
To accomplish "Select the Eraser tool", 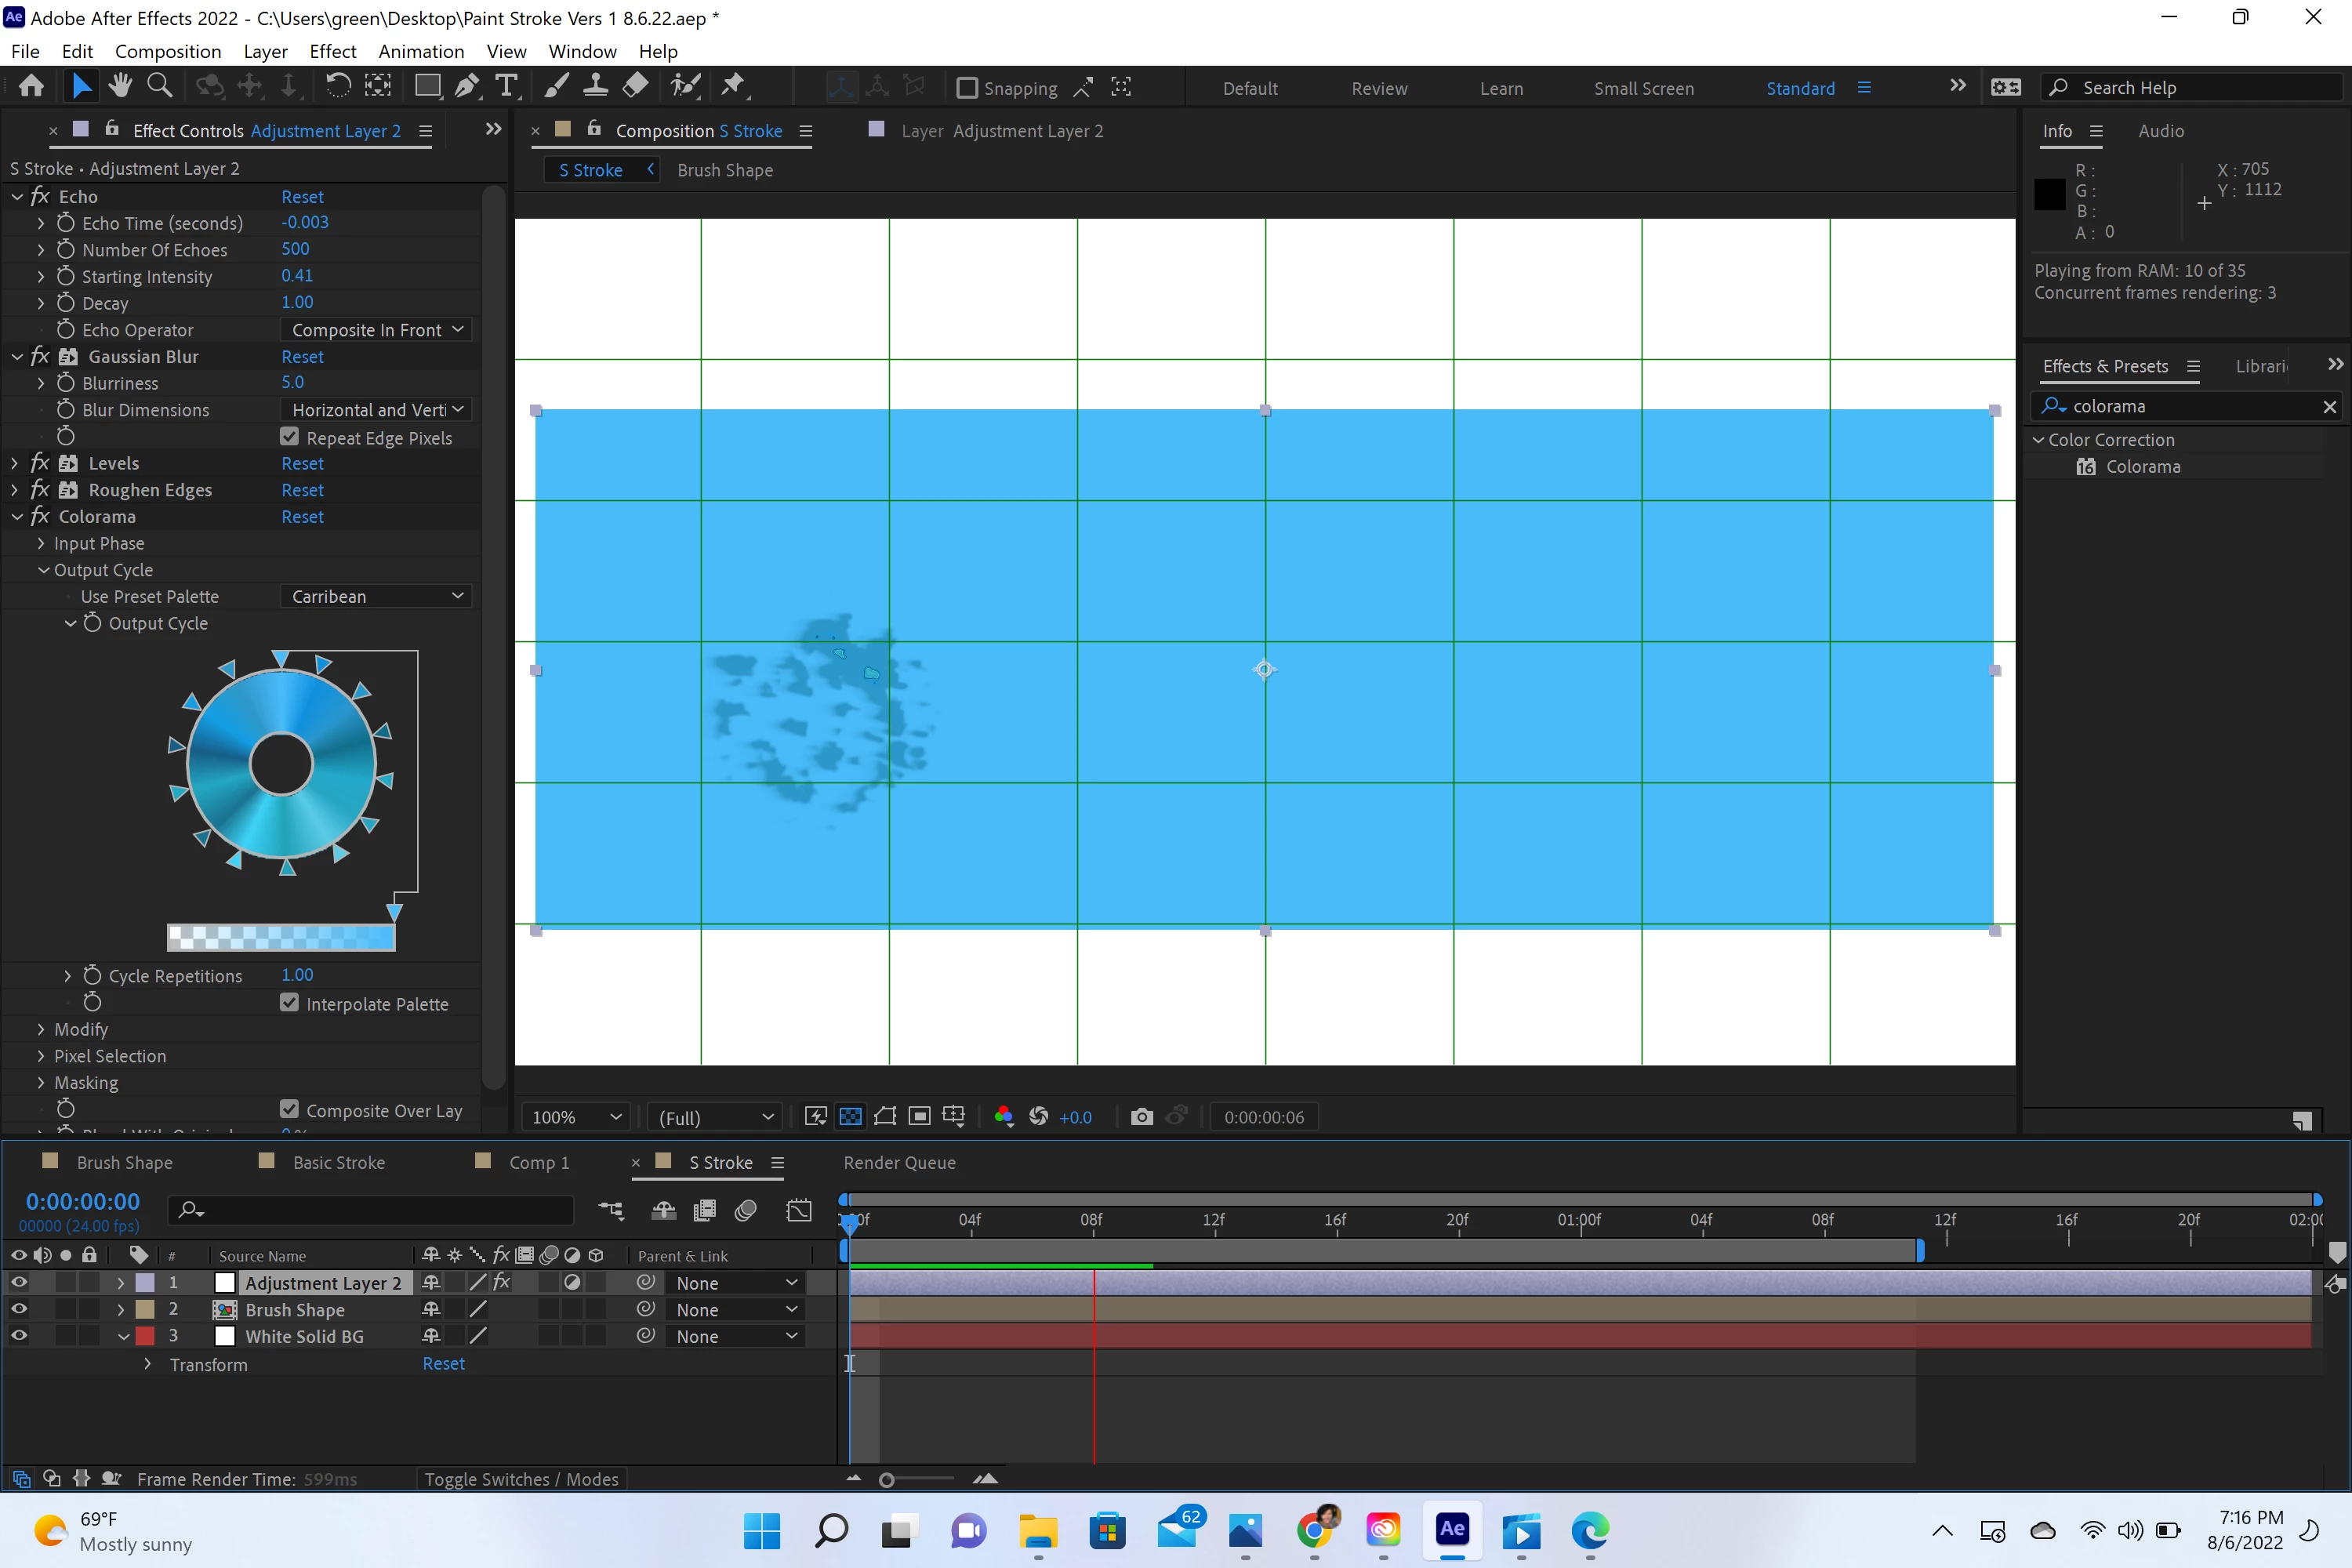I will pyautogui.click(x=635, y=87).
